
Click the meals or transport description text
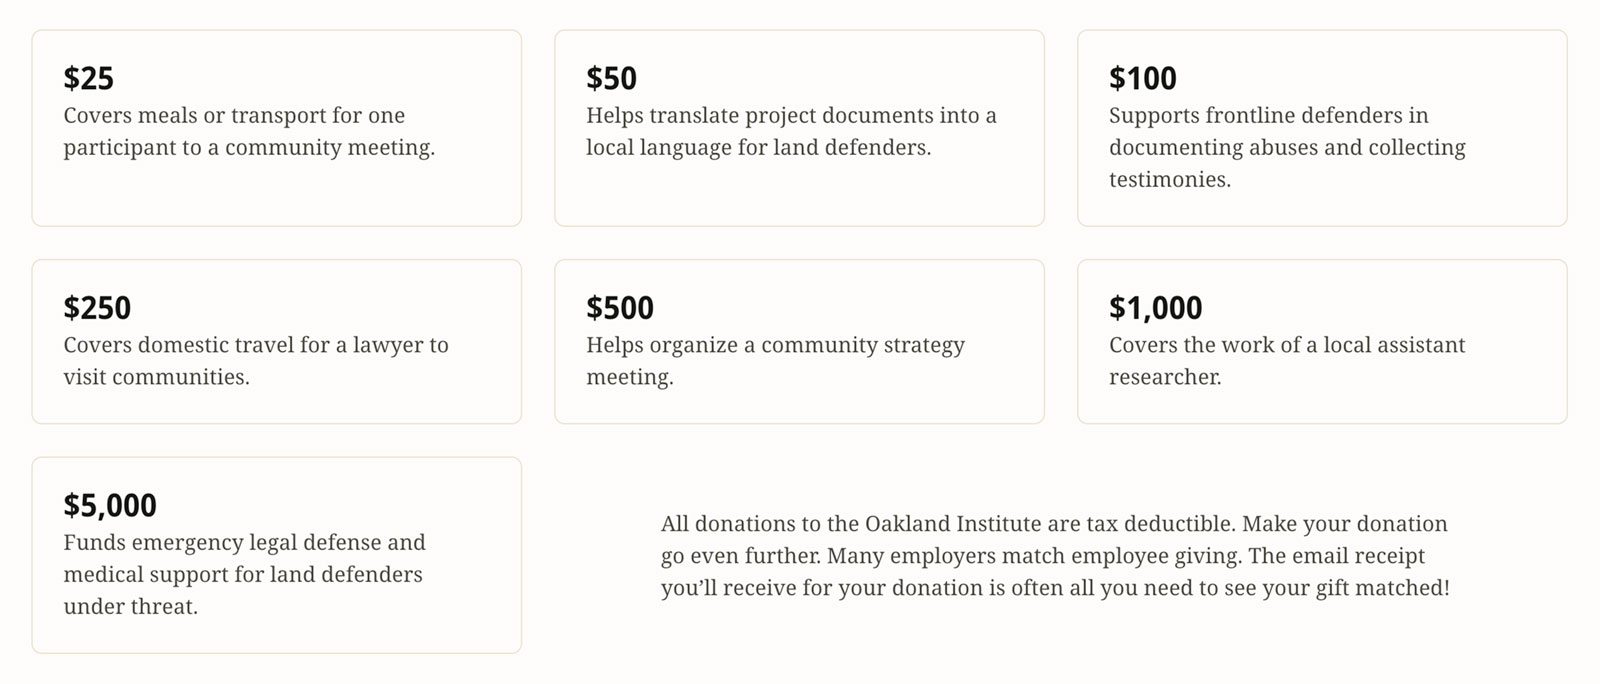click(249, 131)
